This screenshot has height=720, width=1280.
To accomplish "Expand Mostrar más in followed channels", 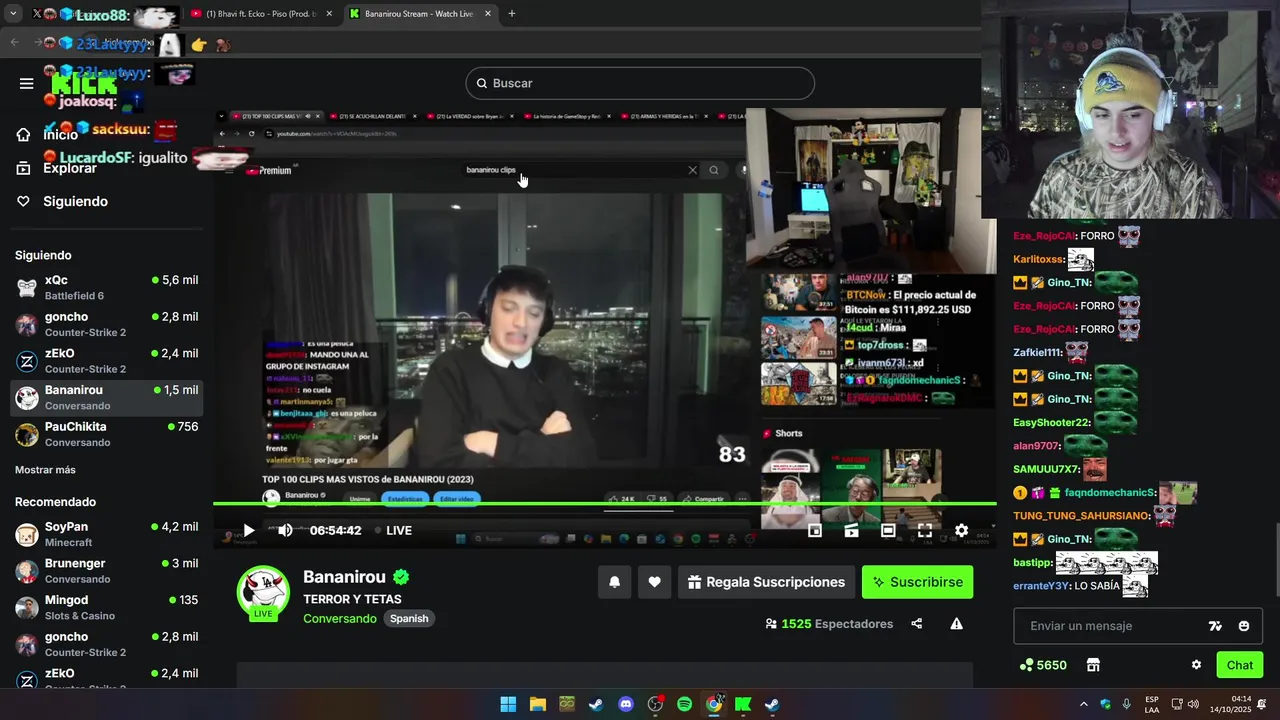I will 45,470.
